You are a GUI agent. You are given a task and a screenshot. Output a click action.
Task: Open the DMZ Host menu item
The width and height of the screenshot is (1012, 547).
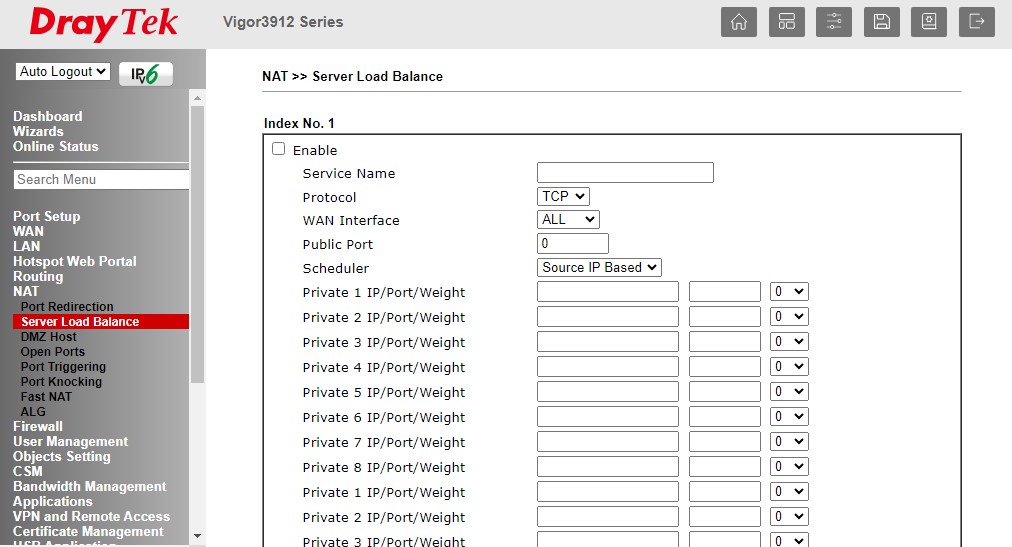(x=49, y=337)
